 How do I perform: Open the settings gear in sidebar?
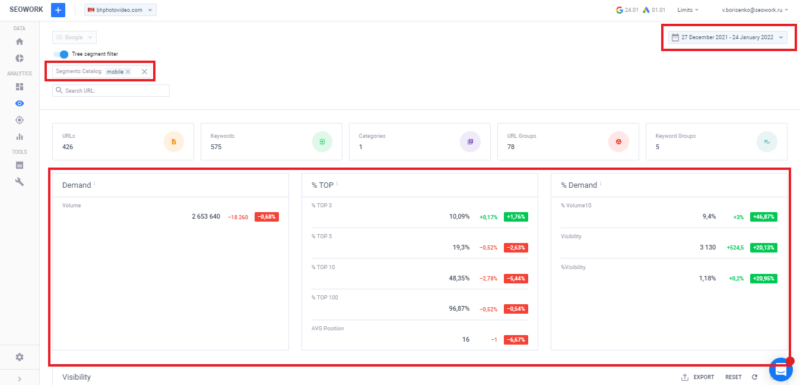pos(20,357)
